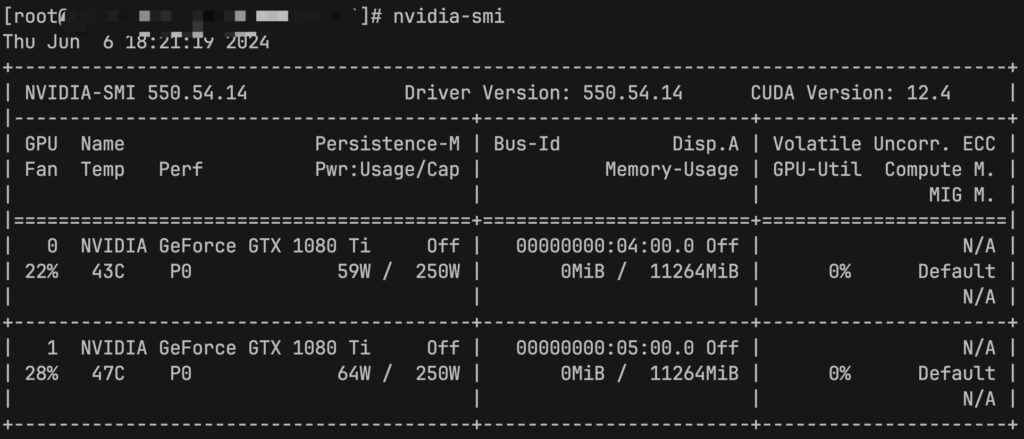Click the 47C temperature reading
Screen dimensions: 1024x439
point(108,374)
